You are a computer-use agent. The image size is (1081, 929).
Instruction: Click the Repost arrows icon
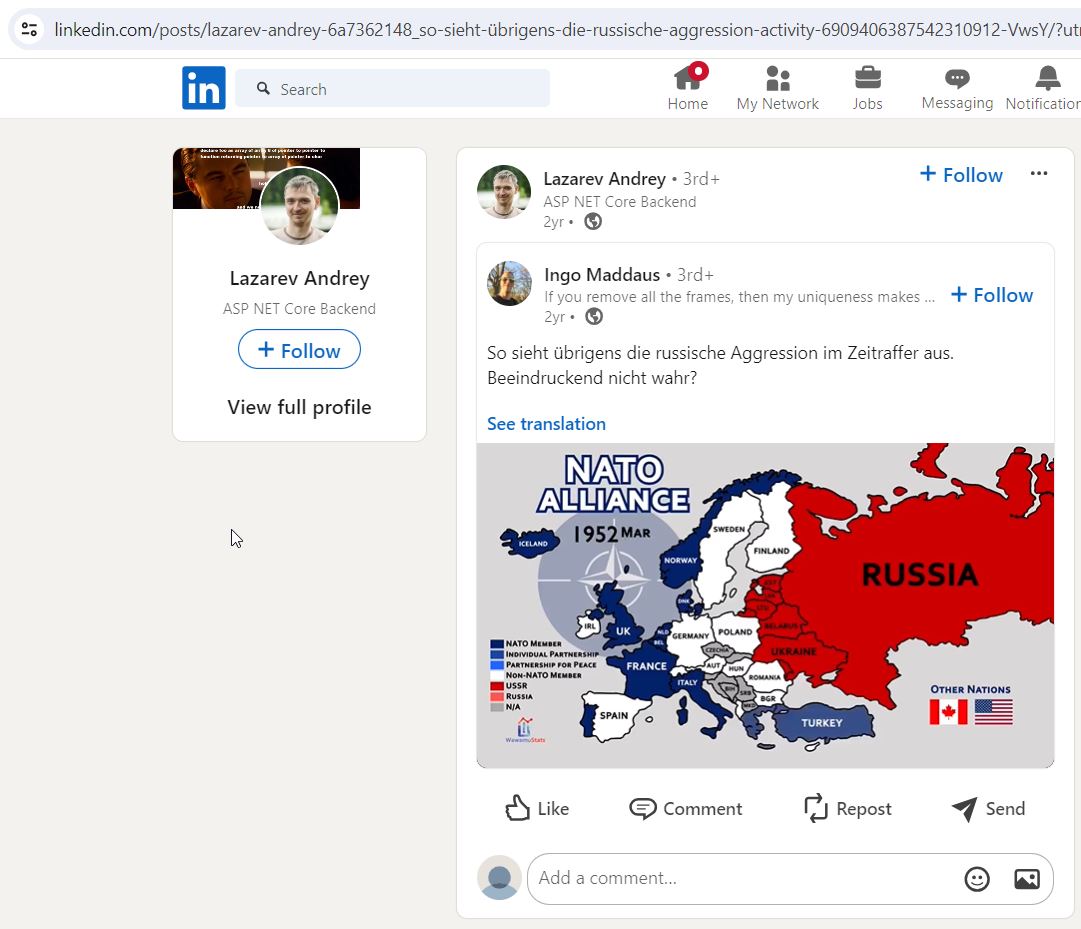point(816,808)
